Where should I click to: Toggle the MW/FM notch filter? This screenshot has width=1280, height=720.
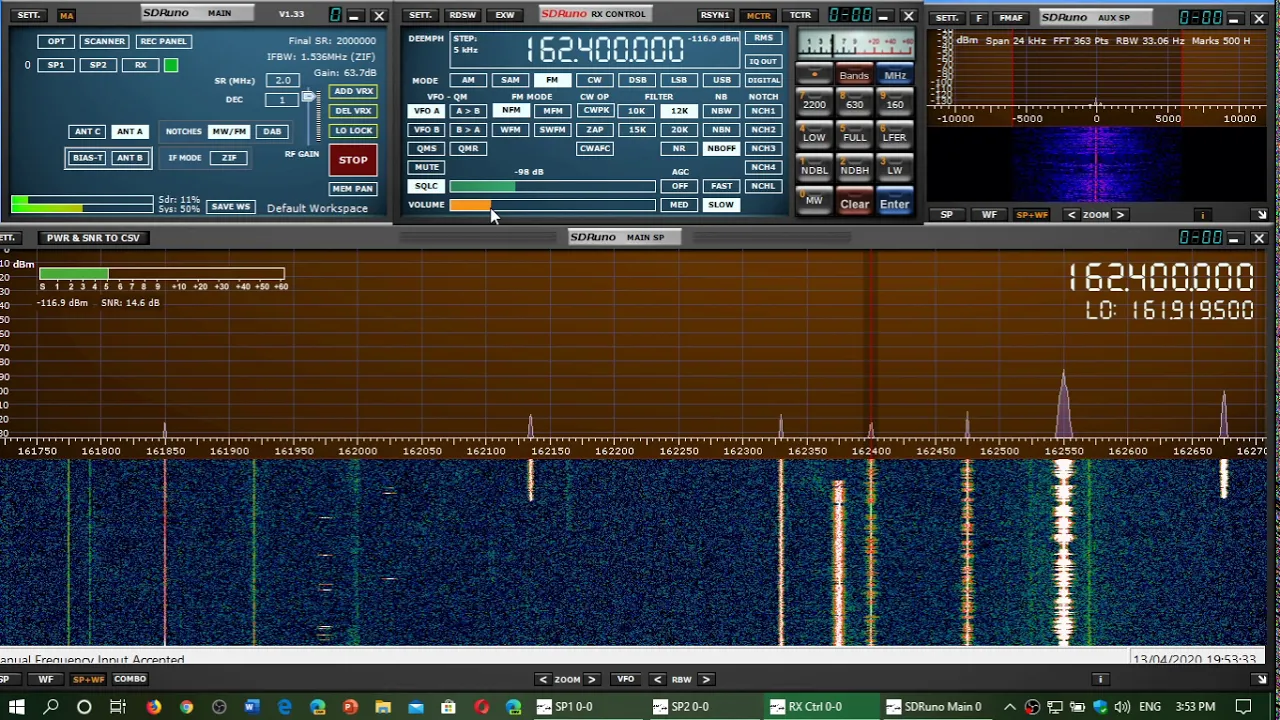(x=229, y=132)
